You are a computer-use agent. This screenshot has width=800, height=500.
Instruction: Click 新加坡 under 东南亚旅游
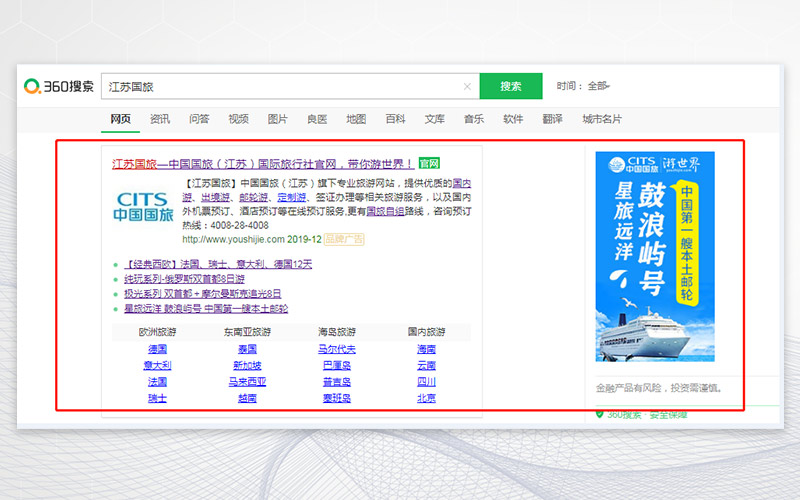(247, 365)
